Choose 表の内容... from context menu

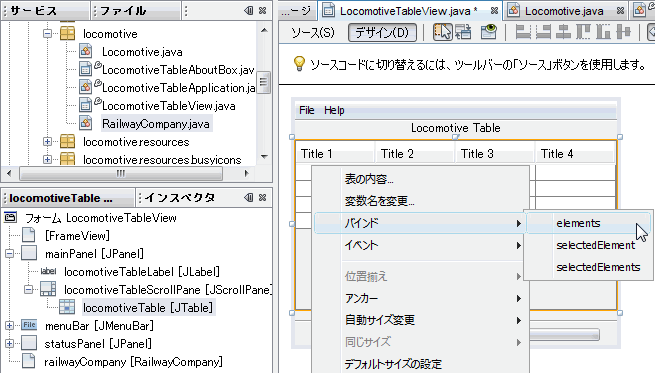(419, 179)
